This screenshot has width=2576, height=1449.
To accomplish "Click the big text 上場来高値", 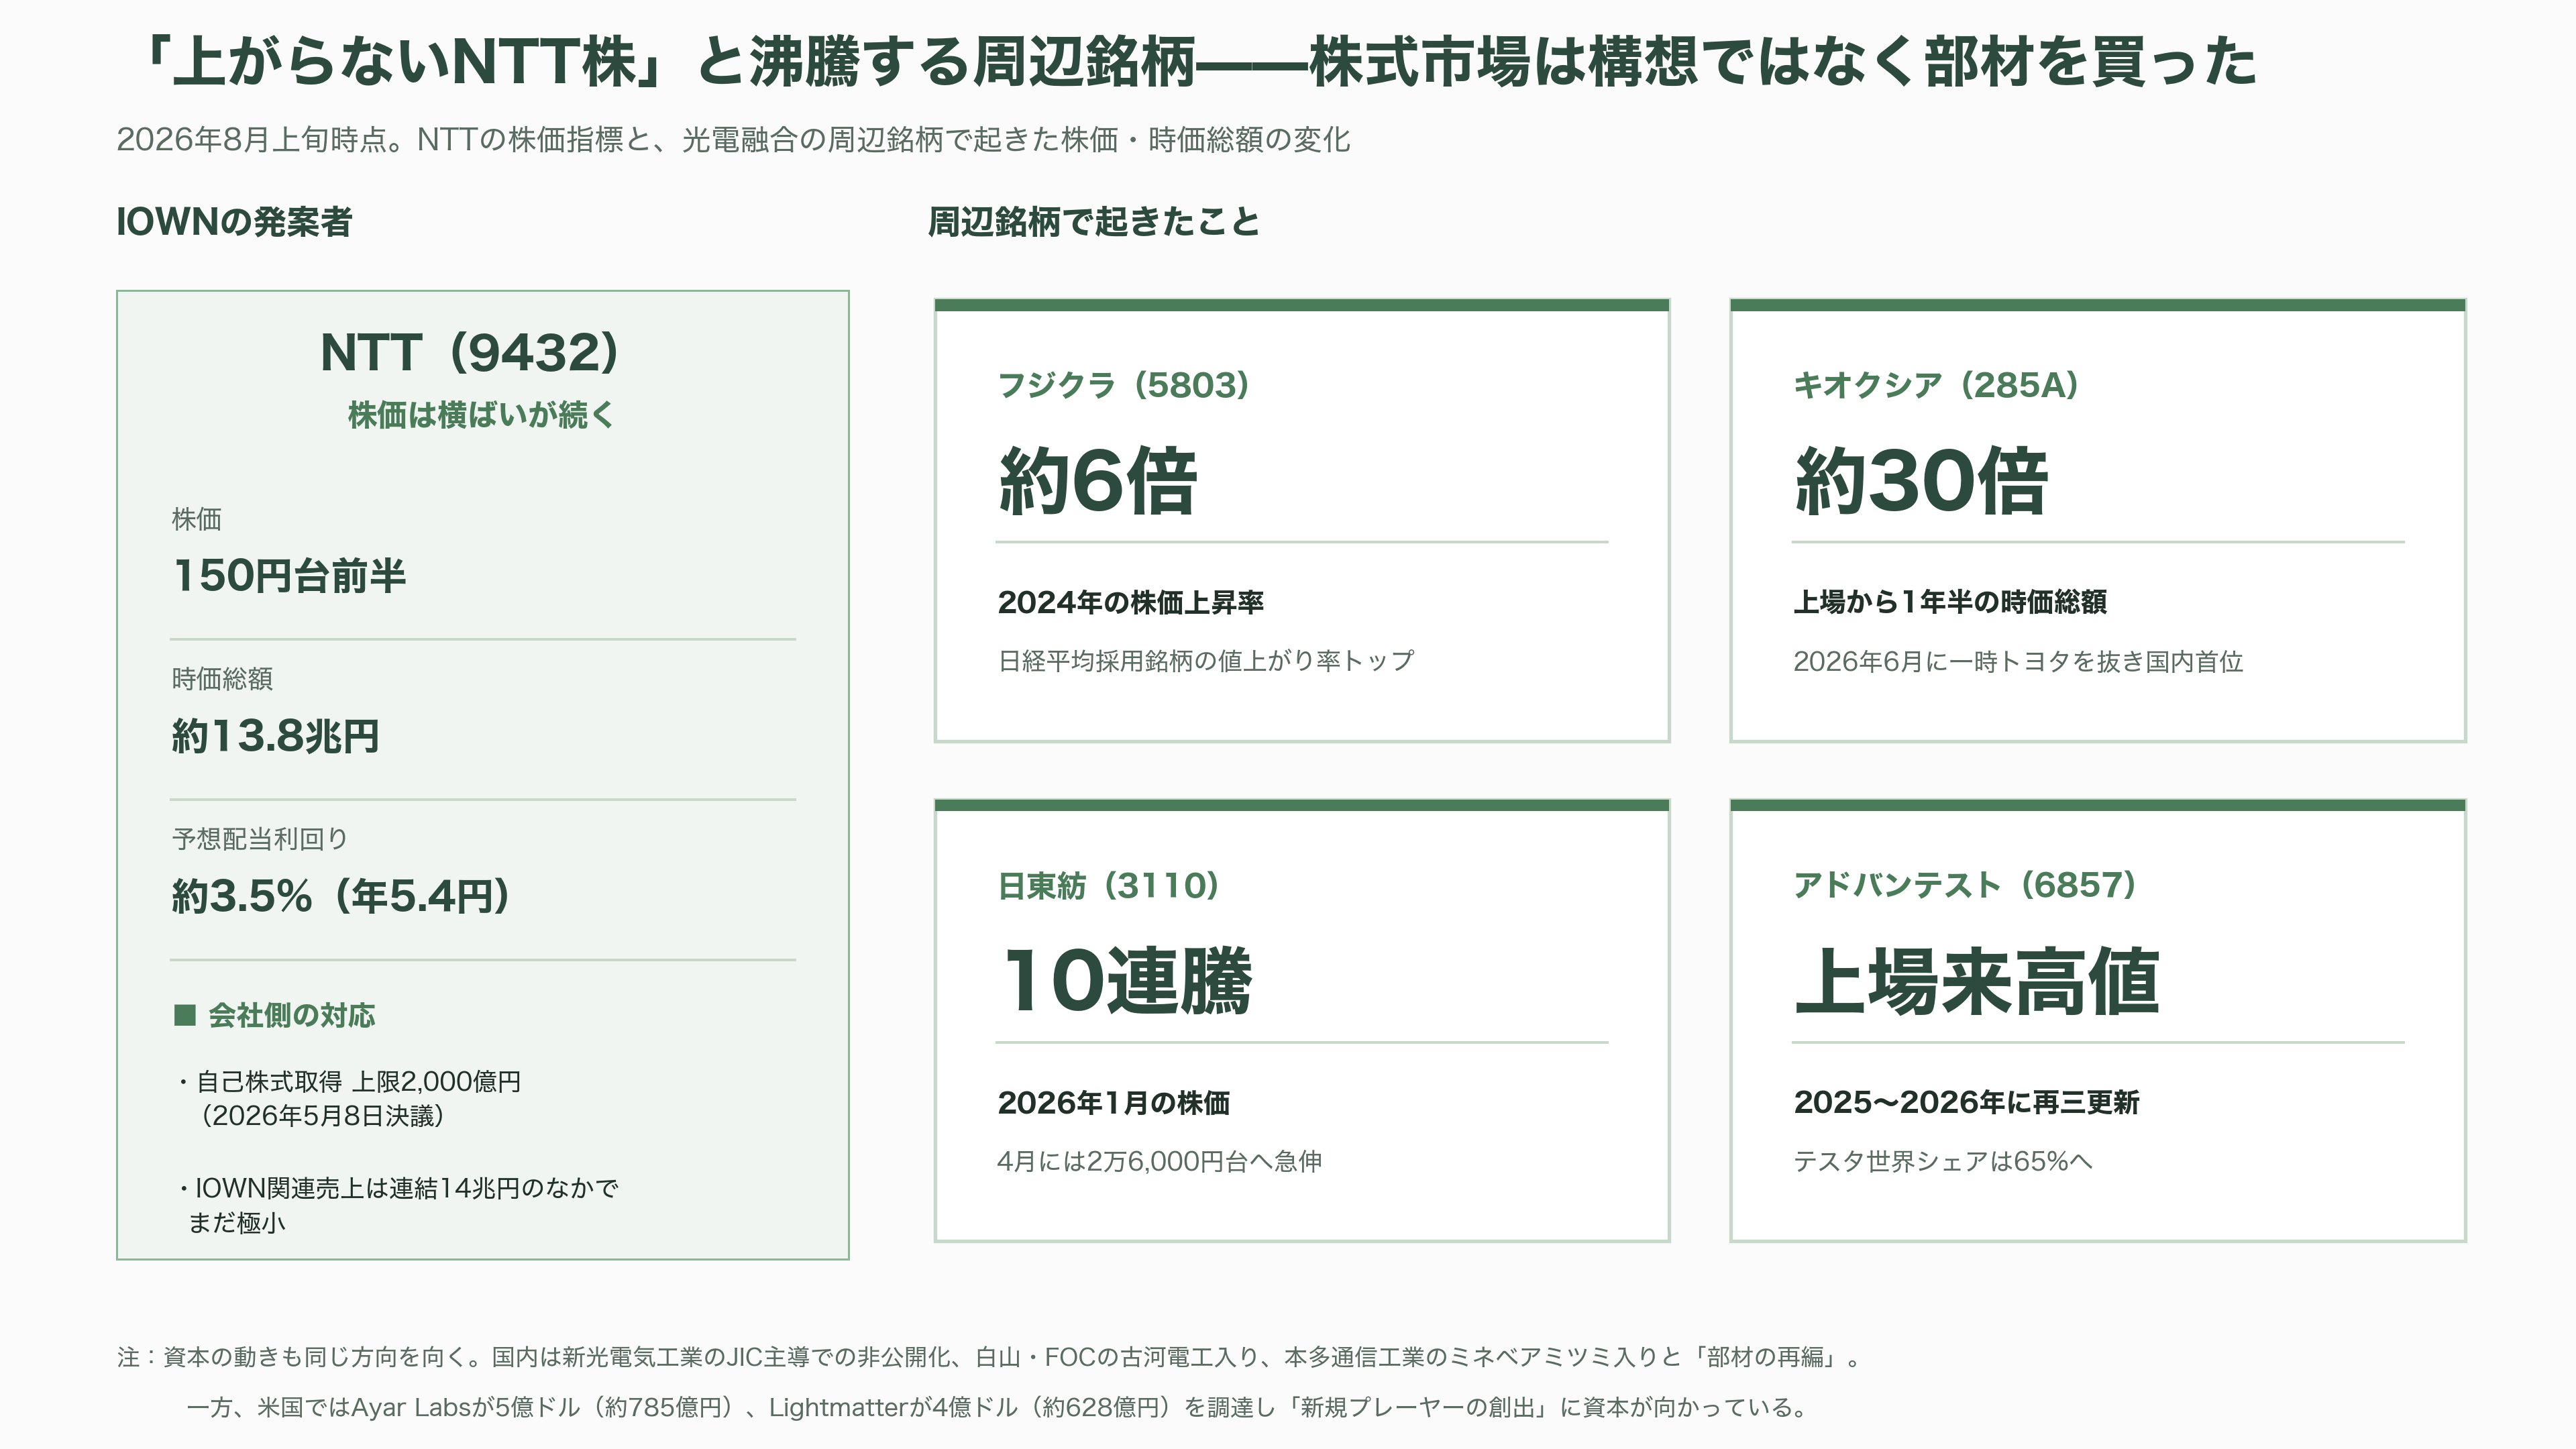I will [x=1977, y=981].
